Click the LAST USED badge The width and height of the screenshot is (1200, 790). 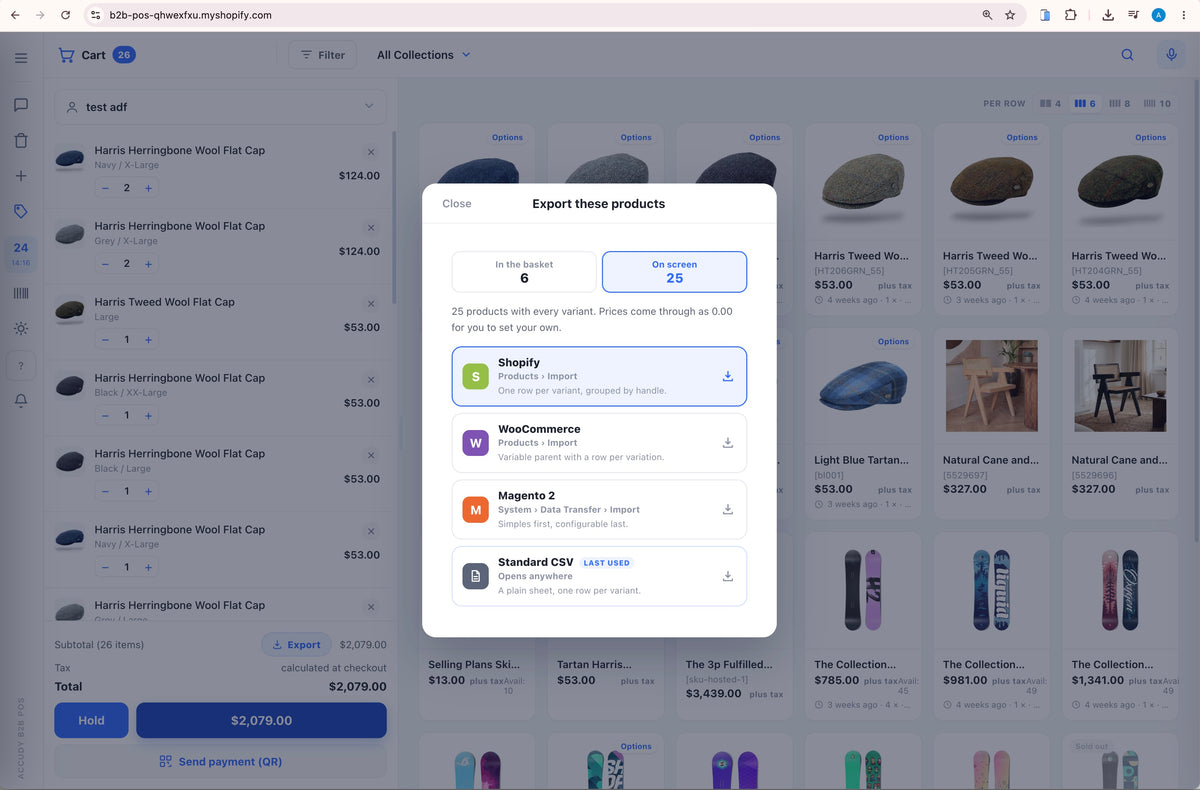click(607, 563)
